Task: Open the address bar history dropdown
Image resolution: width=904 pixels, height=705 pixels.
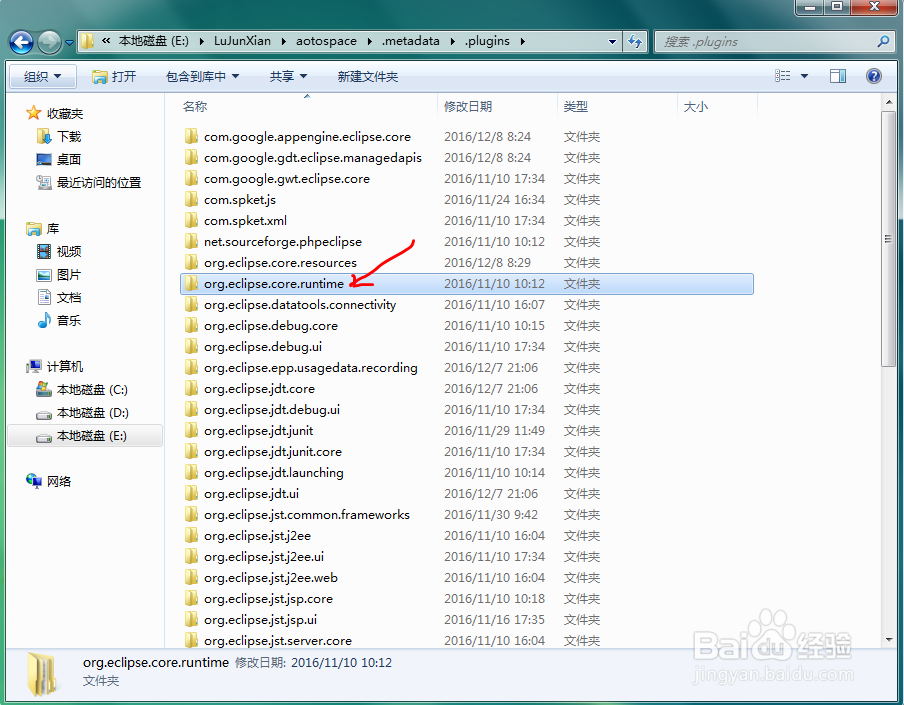Action: [x=612, y=42]
